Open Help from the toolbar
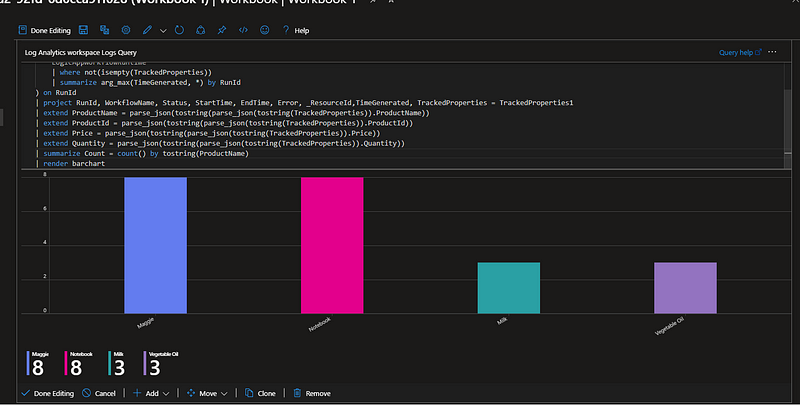Viewport: 800px width, 405px height. point(296,31)
